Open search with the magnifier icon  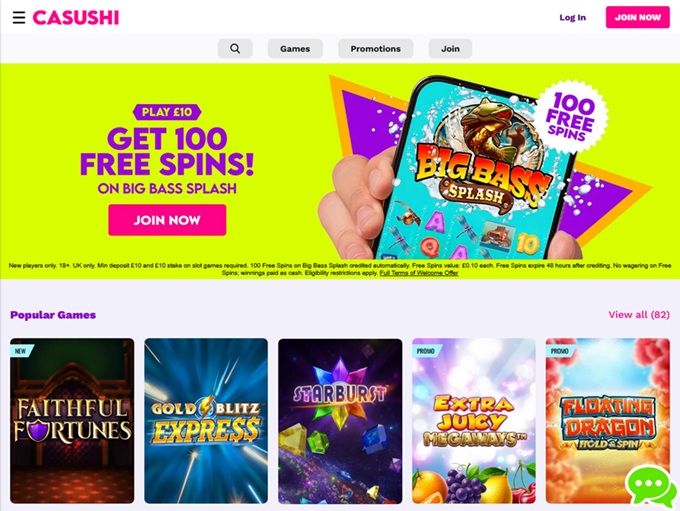point(235,49)
